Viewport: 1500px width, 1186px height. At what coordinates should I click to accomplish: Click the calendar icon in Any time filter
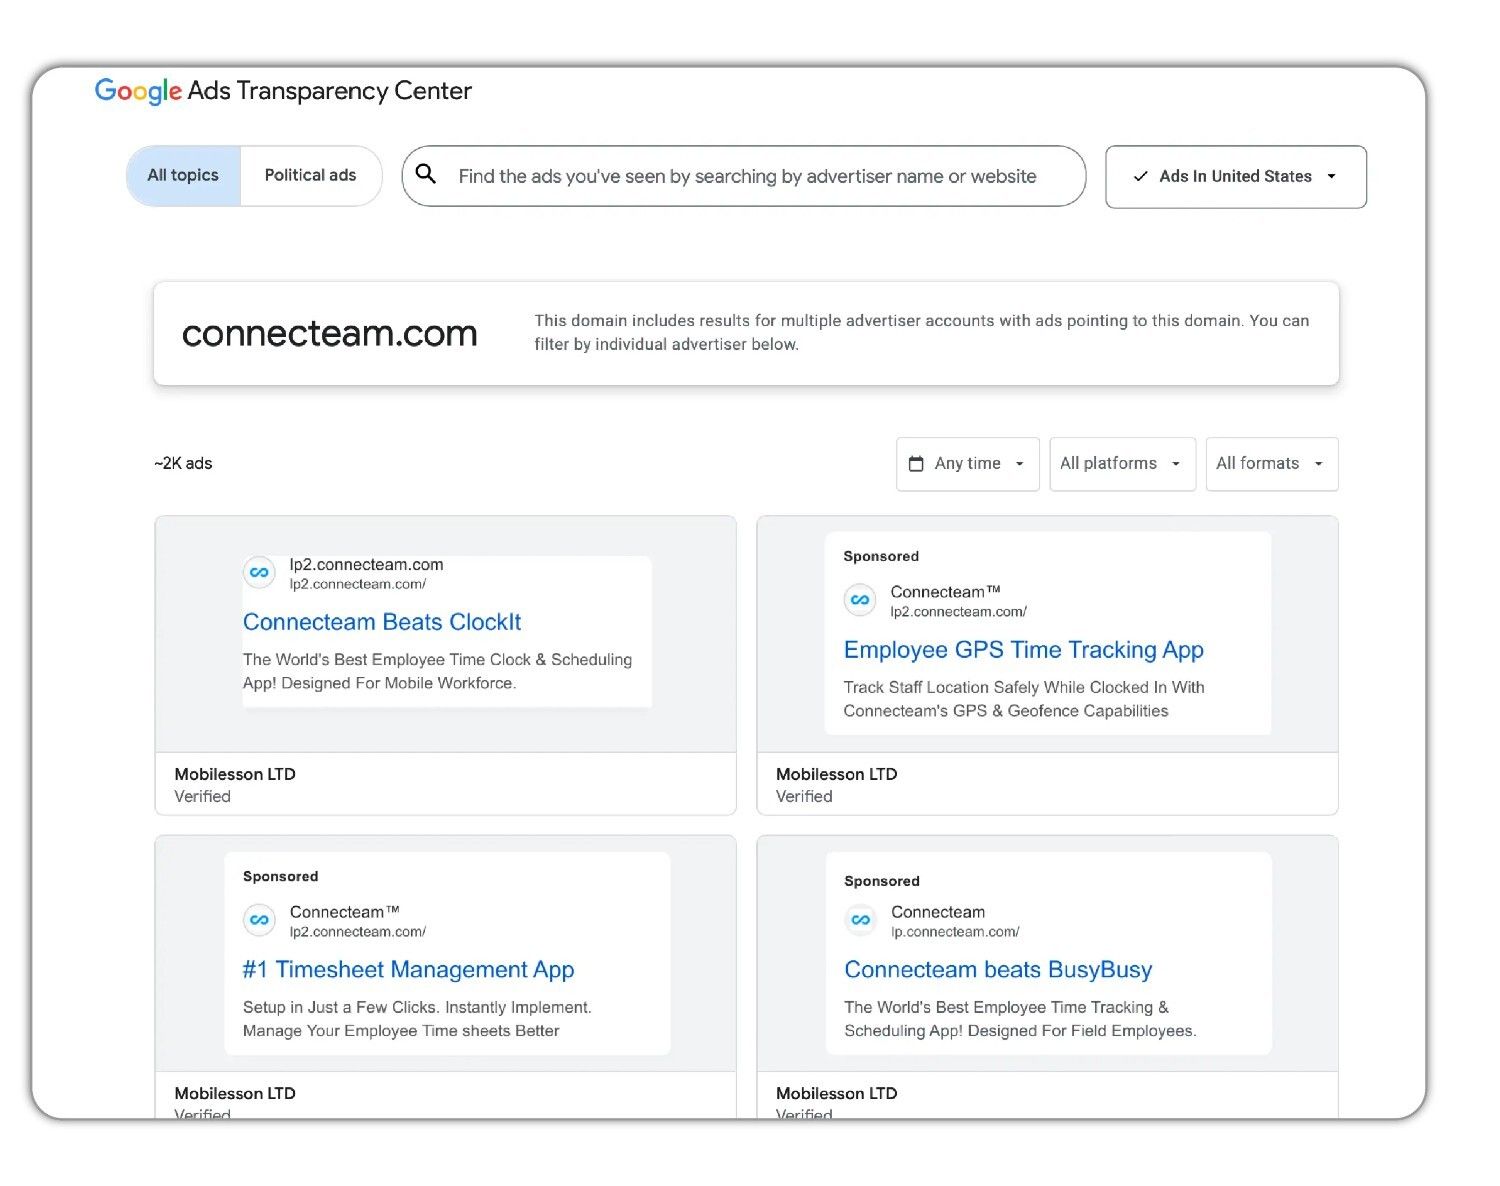tap(916, 463)
